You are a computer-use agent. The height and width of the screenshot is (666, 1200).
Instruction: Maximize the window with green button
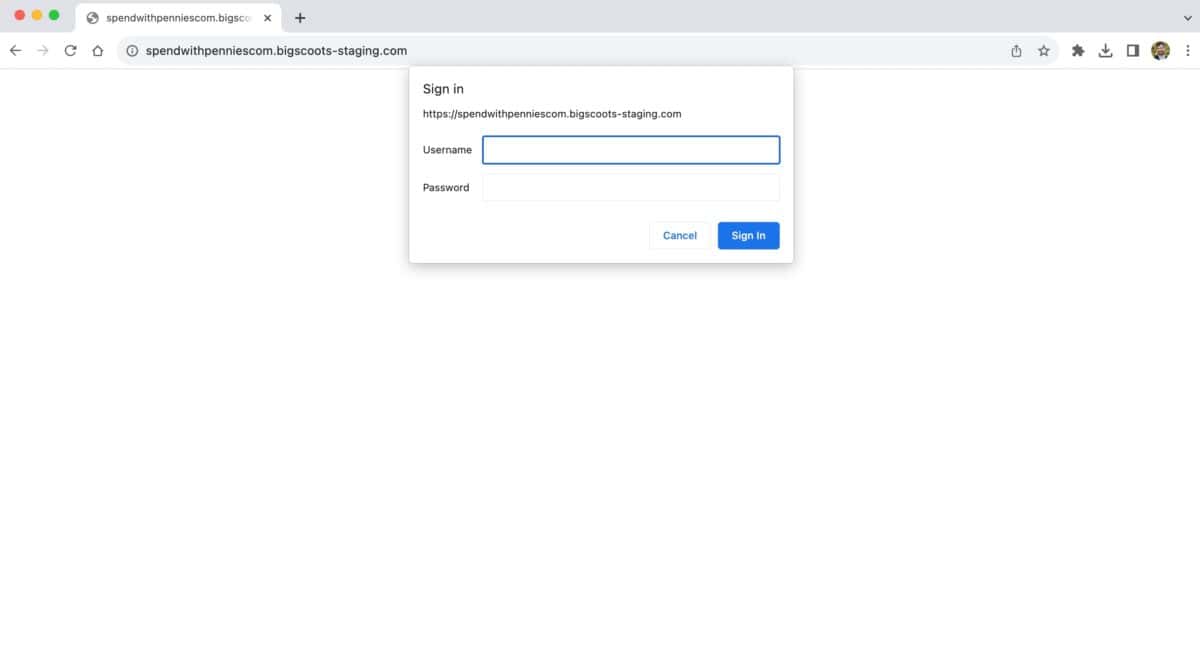(x=54, y=15)
